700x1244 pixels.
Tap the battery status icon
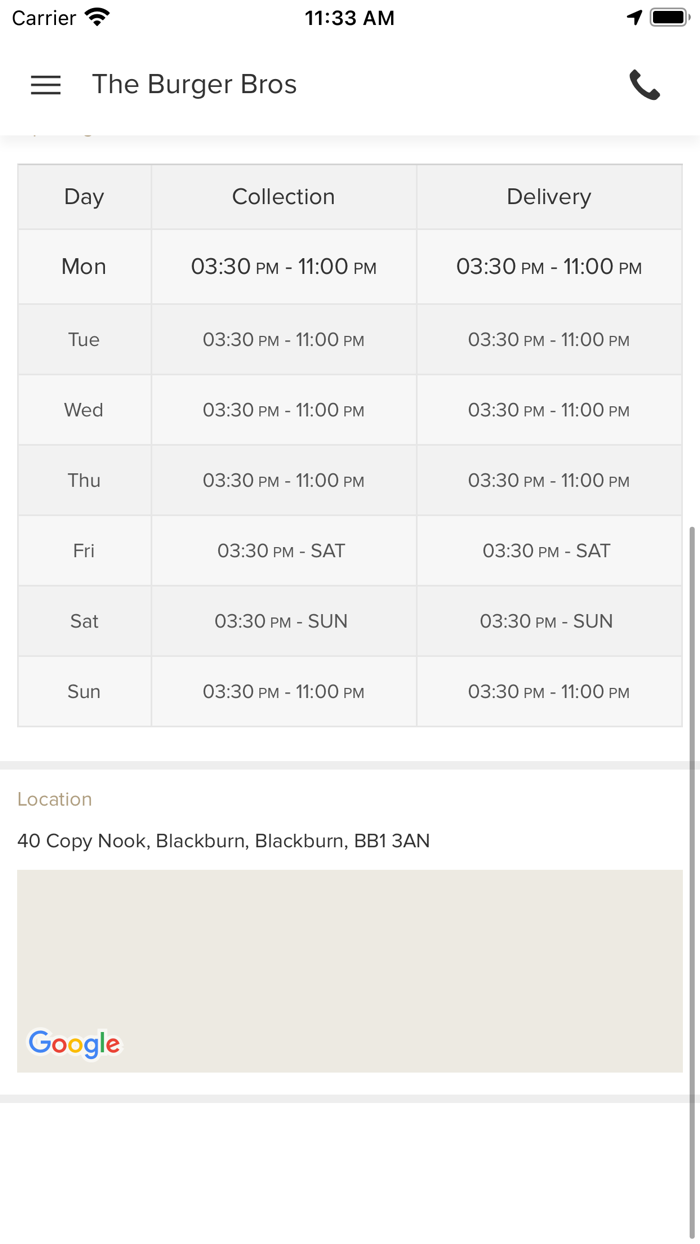[669, 18]
